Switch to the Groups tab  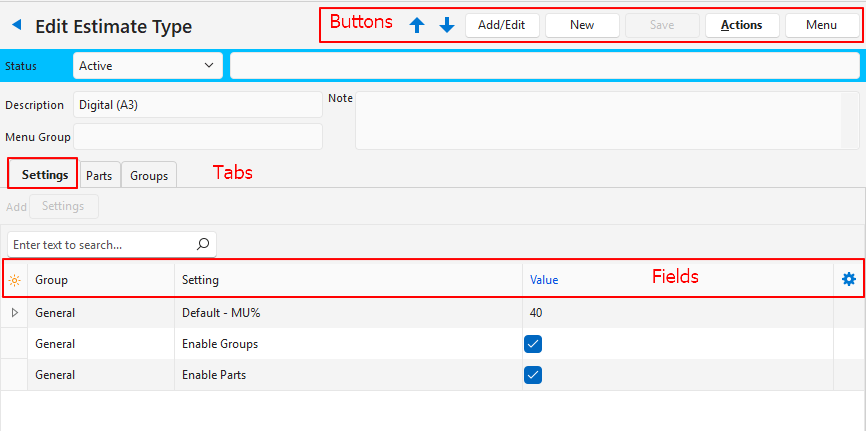pos(149,175)
